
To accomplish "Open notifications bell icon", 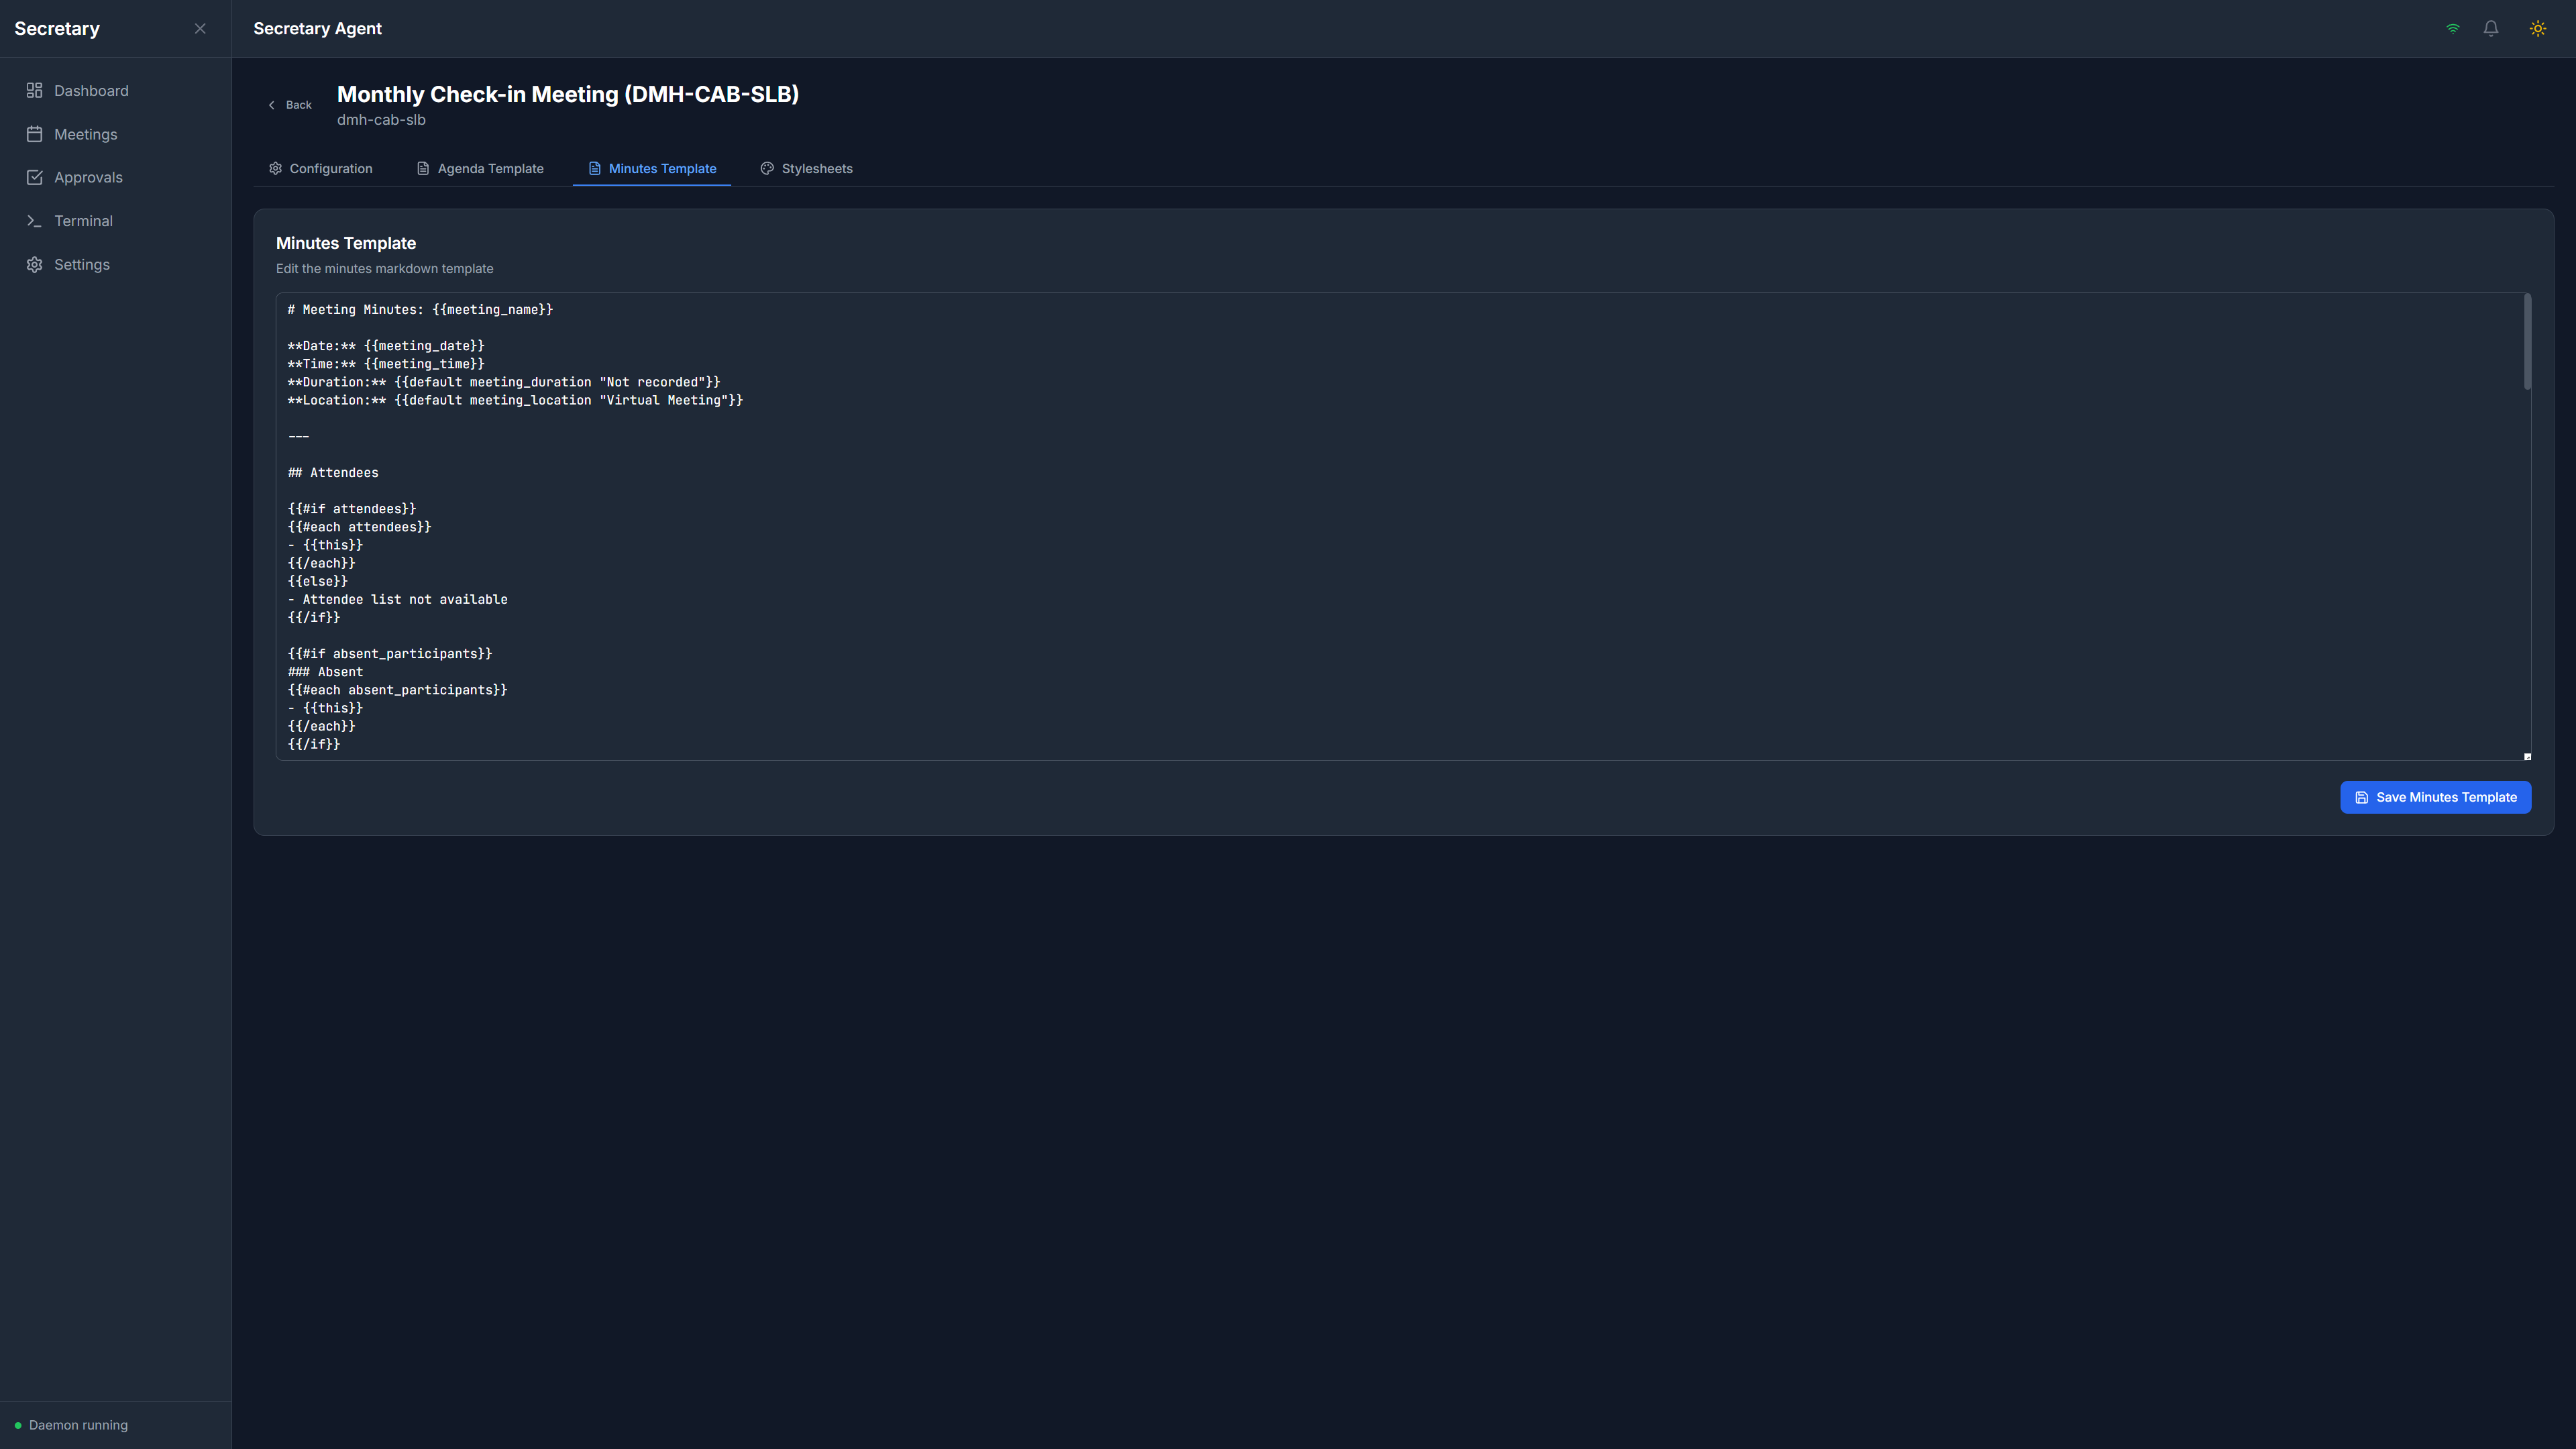I will 2491,28.
